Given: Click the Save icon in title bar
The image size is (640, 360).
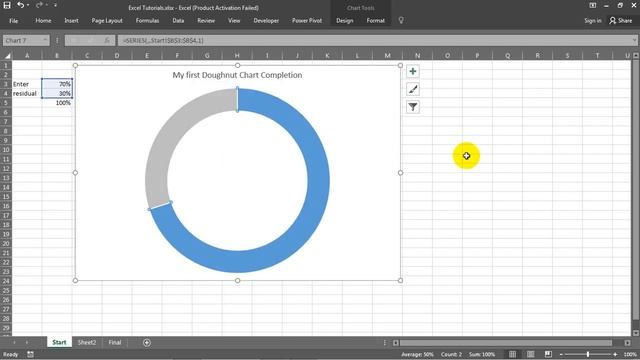Looking at the screenshot, I should (x=7, y=5).
